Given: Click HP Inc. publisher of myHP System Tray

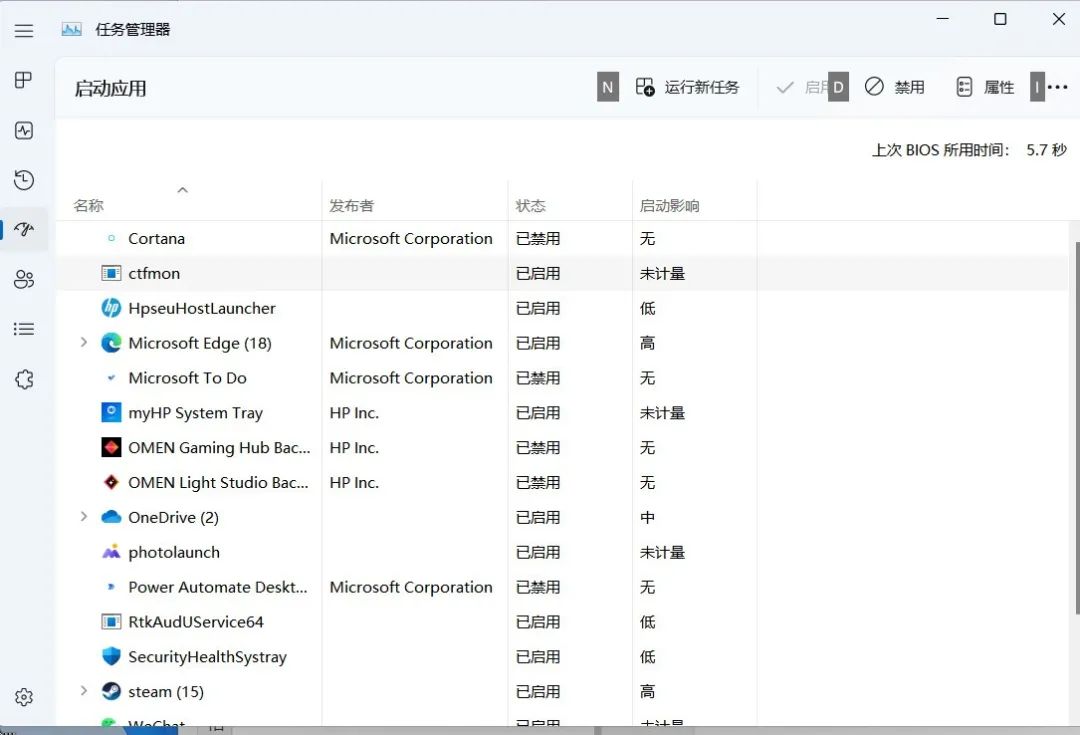Looking at the screenshot, I should pos(354,413).
